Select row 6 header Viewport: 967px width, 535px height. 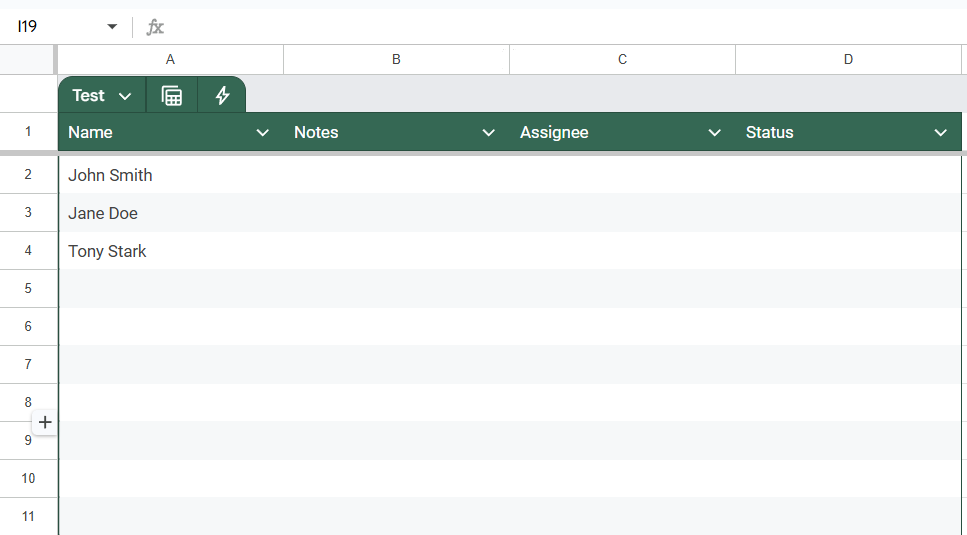pyautogui.click(x=28, y=327)
